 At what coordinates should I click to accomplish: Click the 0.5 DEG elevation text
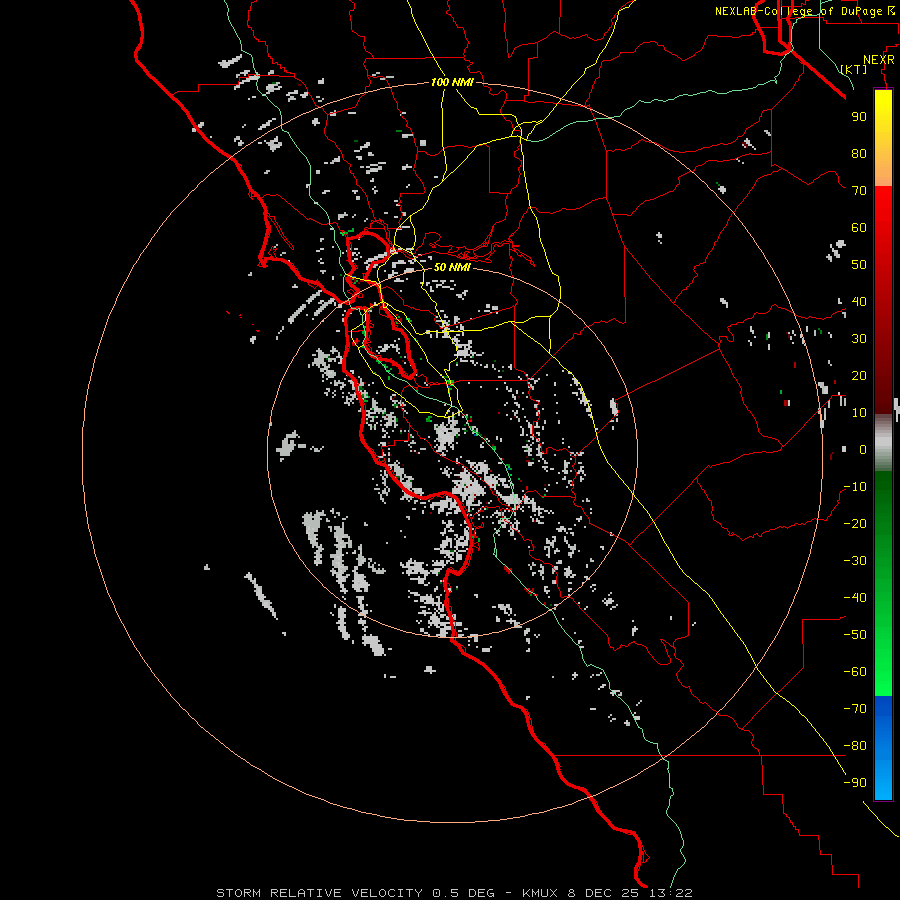click(x=463, y=893)
